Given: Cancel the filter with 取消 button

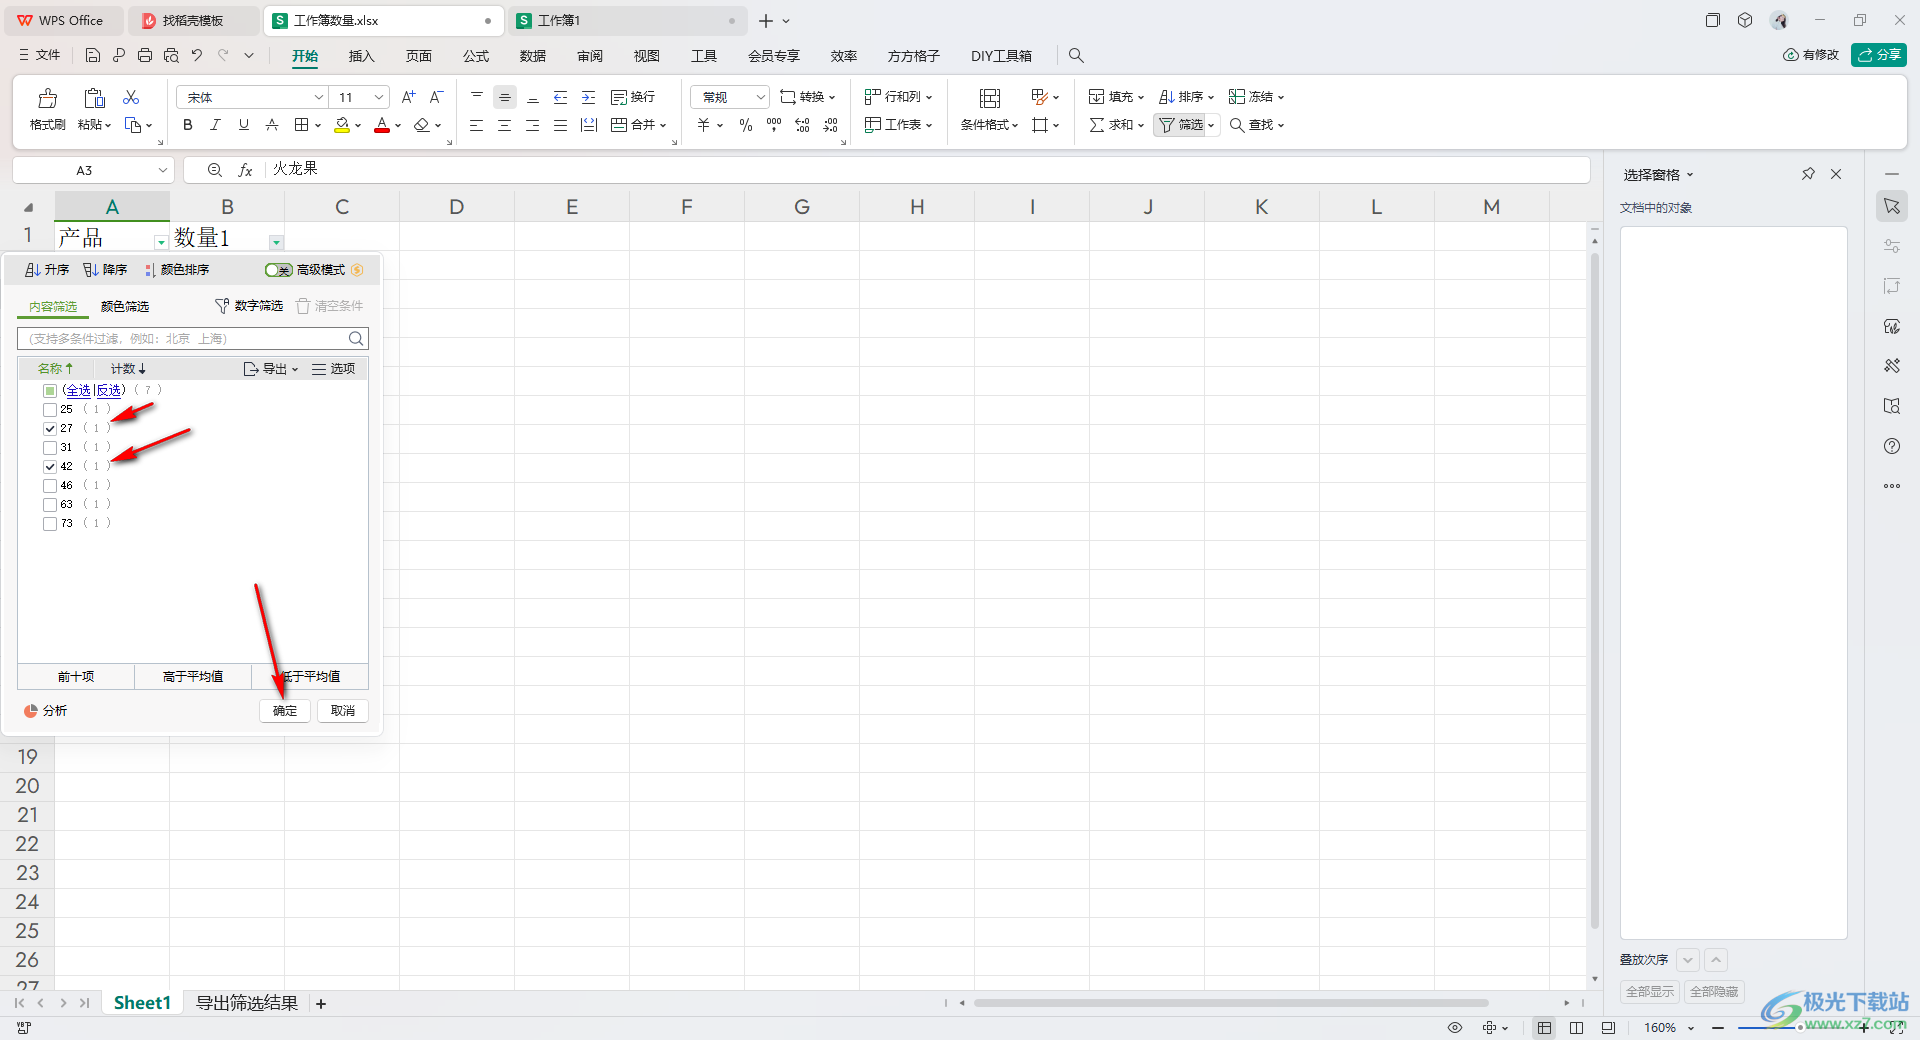Looking at the screenshot, I should click(343, 711).
